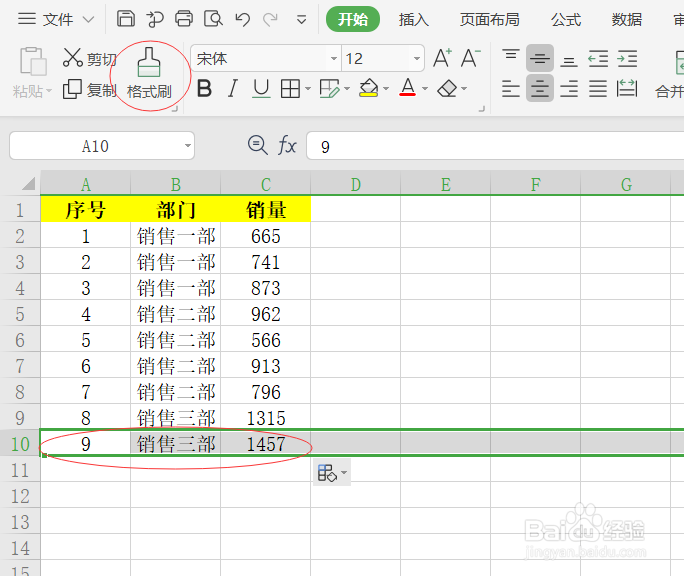
Task: Open the borders dropdown arrow
Action: (308, 89)
